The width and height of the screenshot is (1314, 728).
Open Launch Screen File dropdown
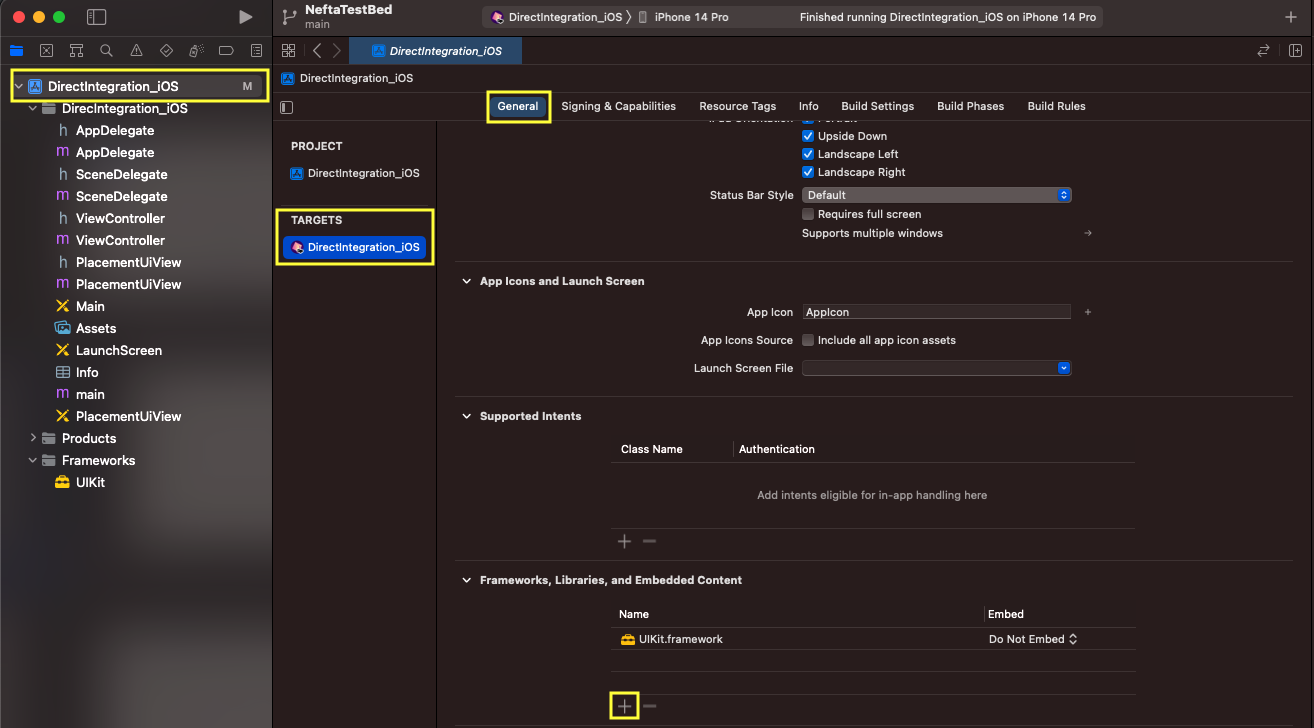[x=936, y=368]
